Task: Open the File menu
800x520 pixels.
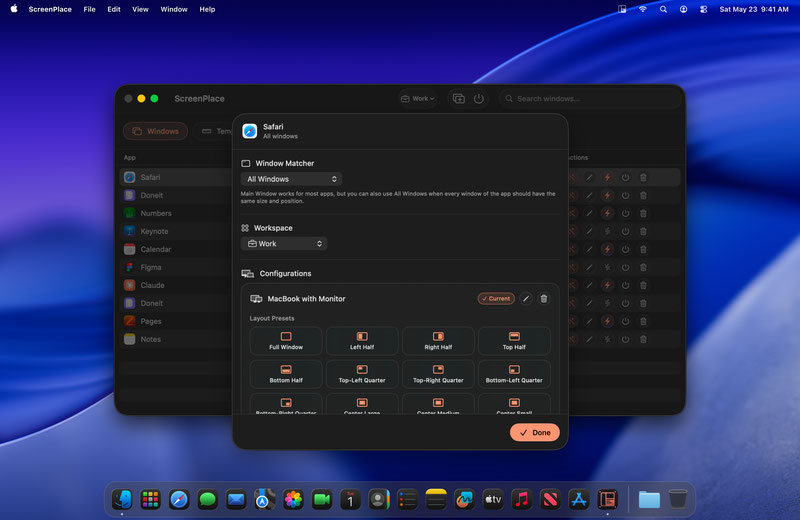Action: pos(89,9)
